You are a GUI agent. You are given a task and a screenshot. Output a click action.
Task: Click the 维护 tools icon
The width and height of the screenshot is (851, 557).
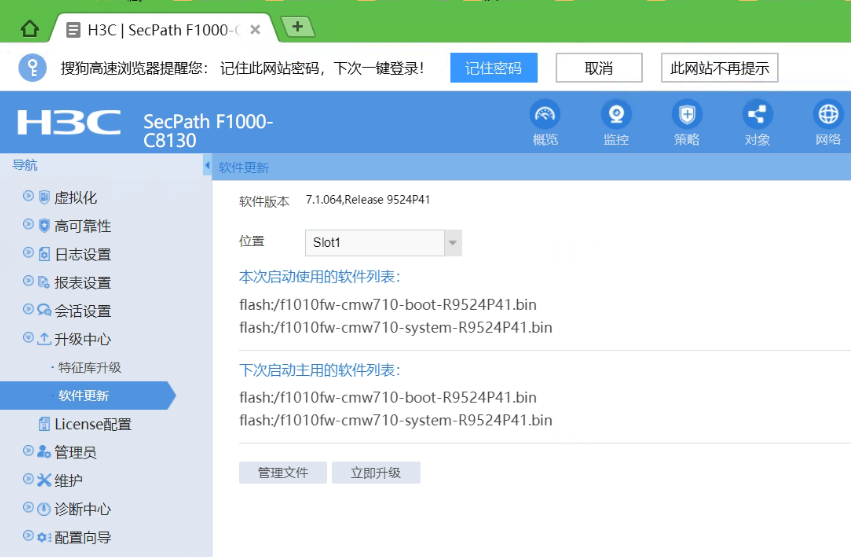[x=44, y=480]
